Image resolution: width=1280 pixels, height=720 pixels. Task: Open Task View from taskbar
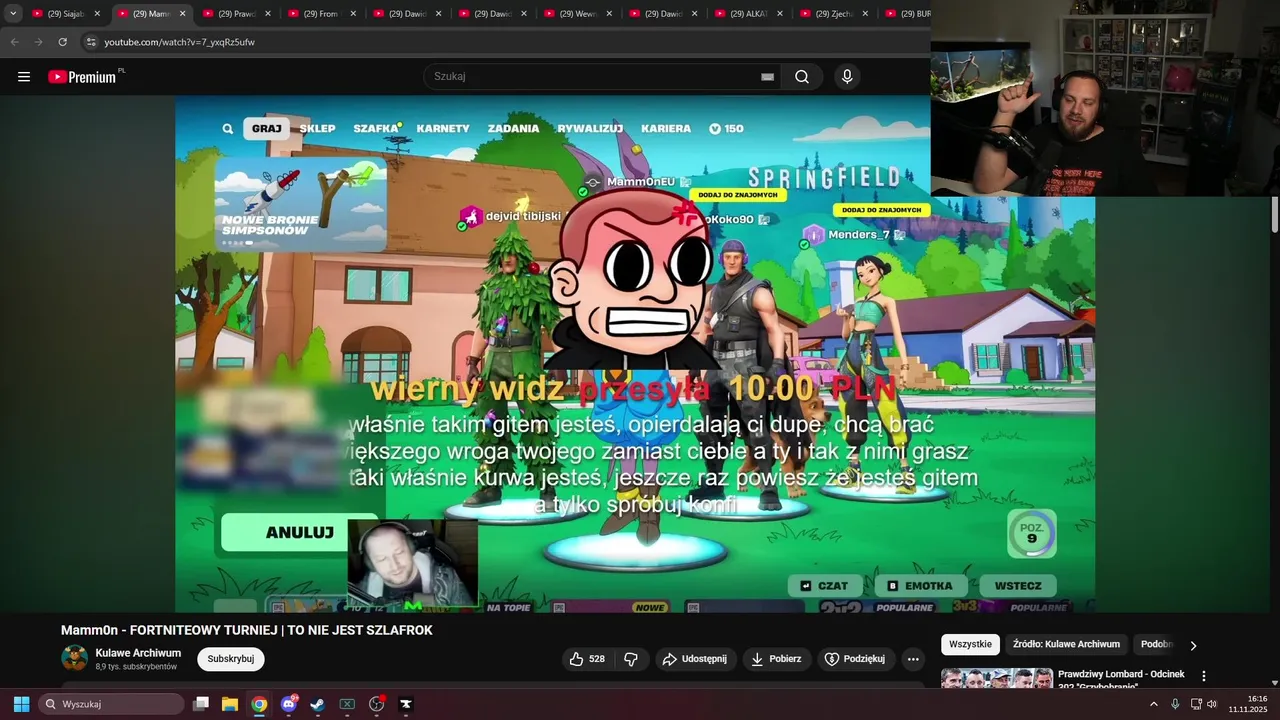coord(201,704)
